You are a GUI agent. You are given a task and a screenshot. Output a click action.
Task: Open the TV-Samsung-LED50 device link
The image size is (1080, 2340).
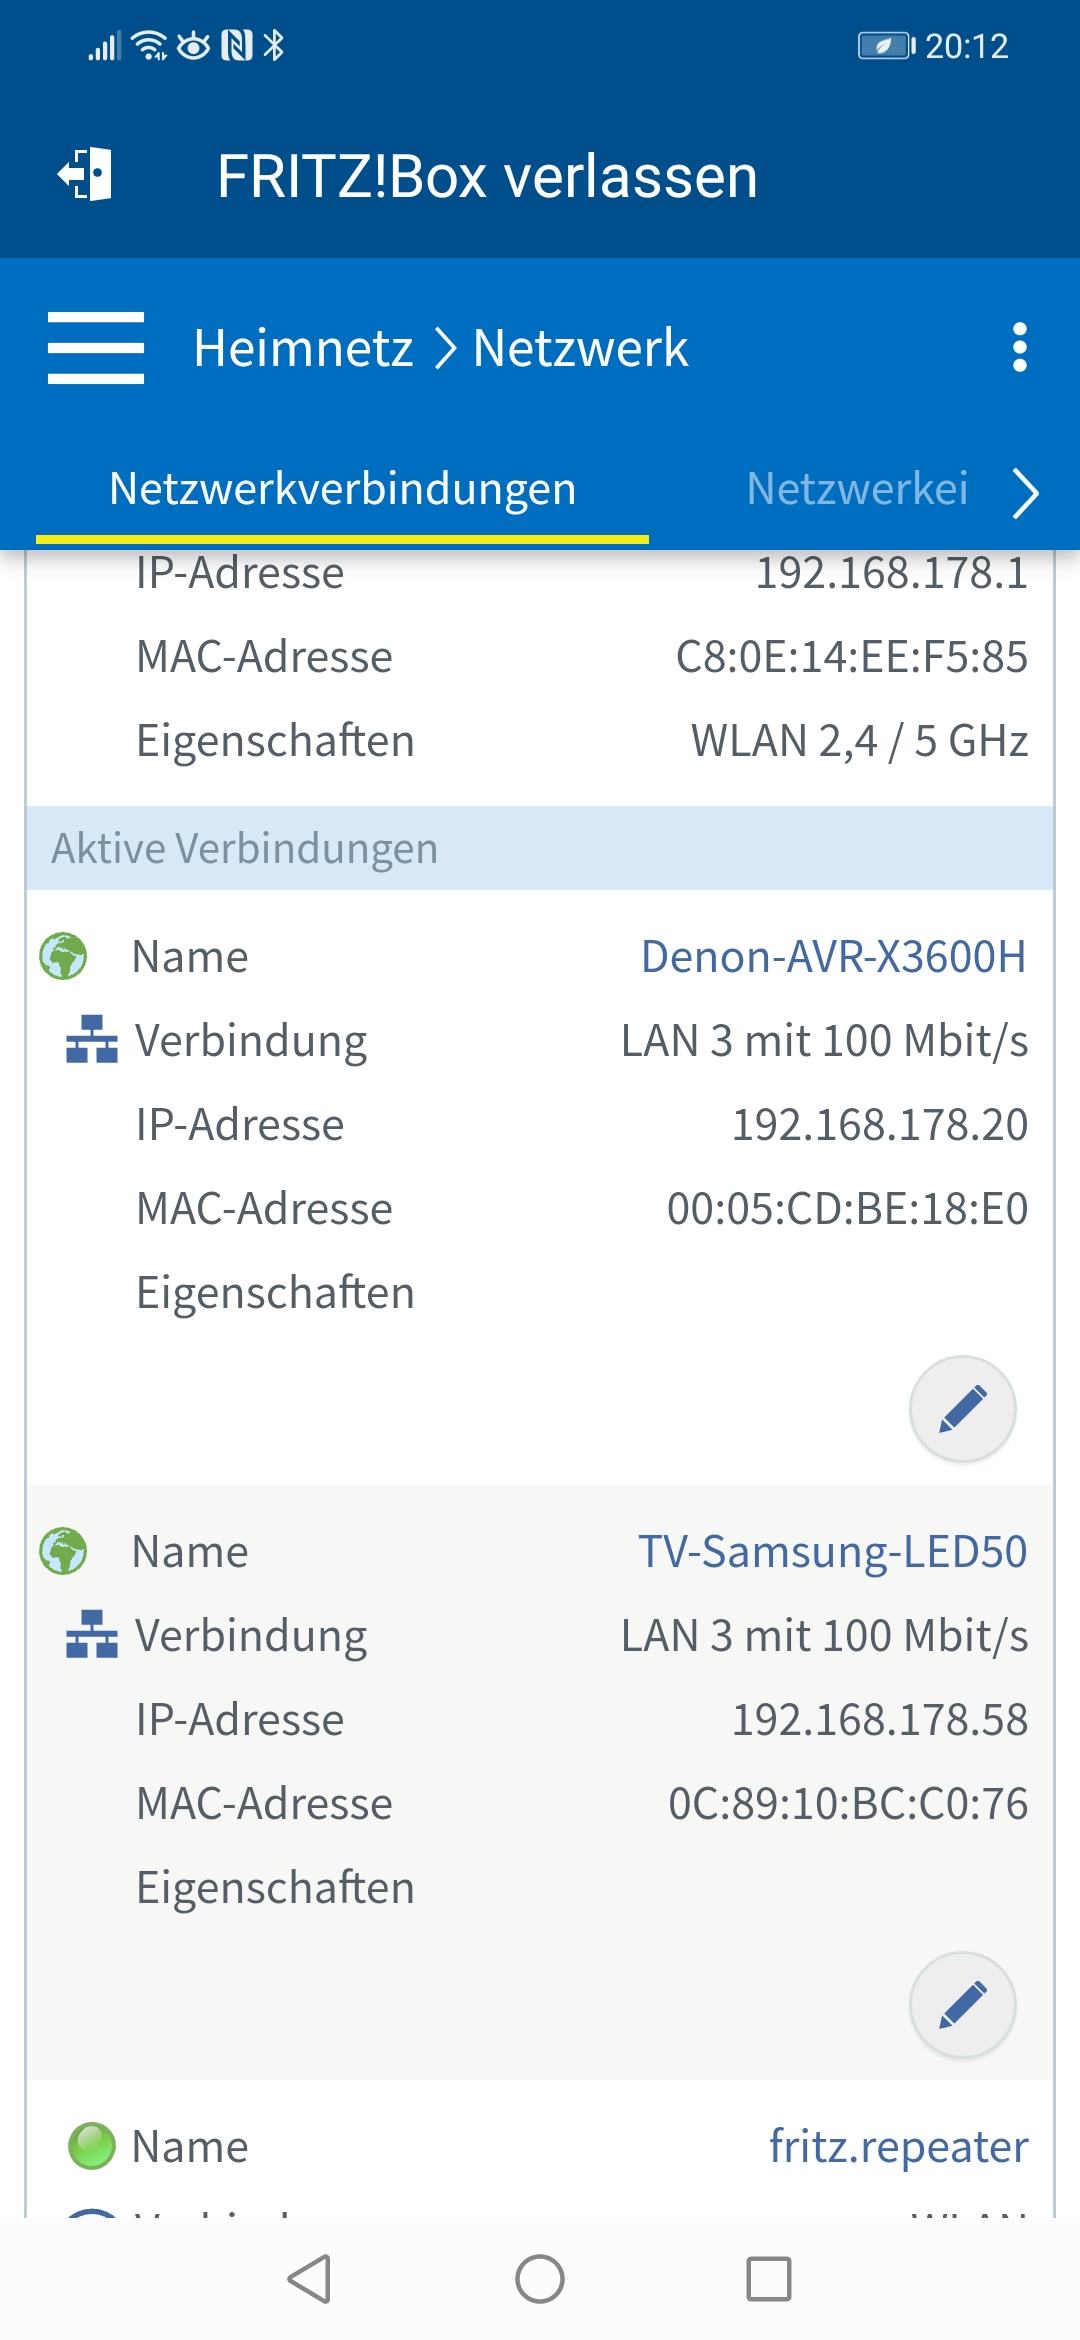[x=832, y=1552]
